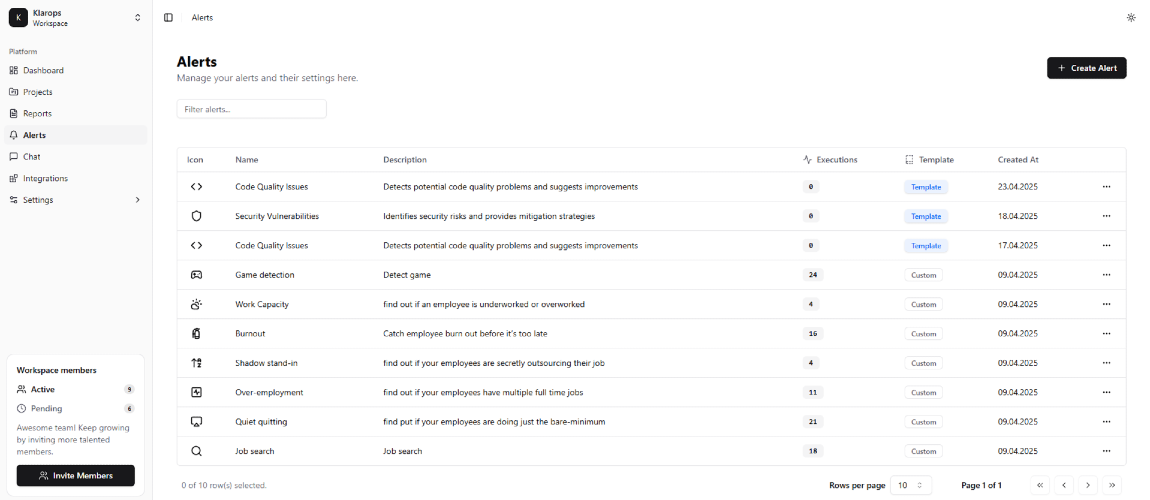Click the 'Page 1 of 1' text
This screenshot has height=500, width=1150.
[981, 485]
